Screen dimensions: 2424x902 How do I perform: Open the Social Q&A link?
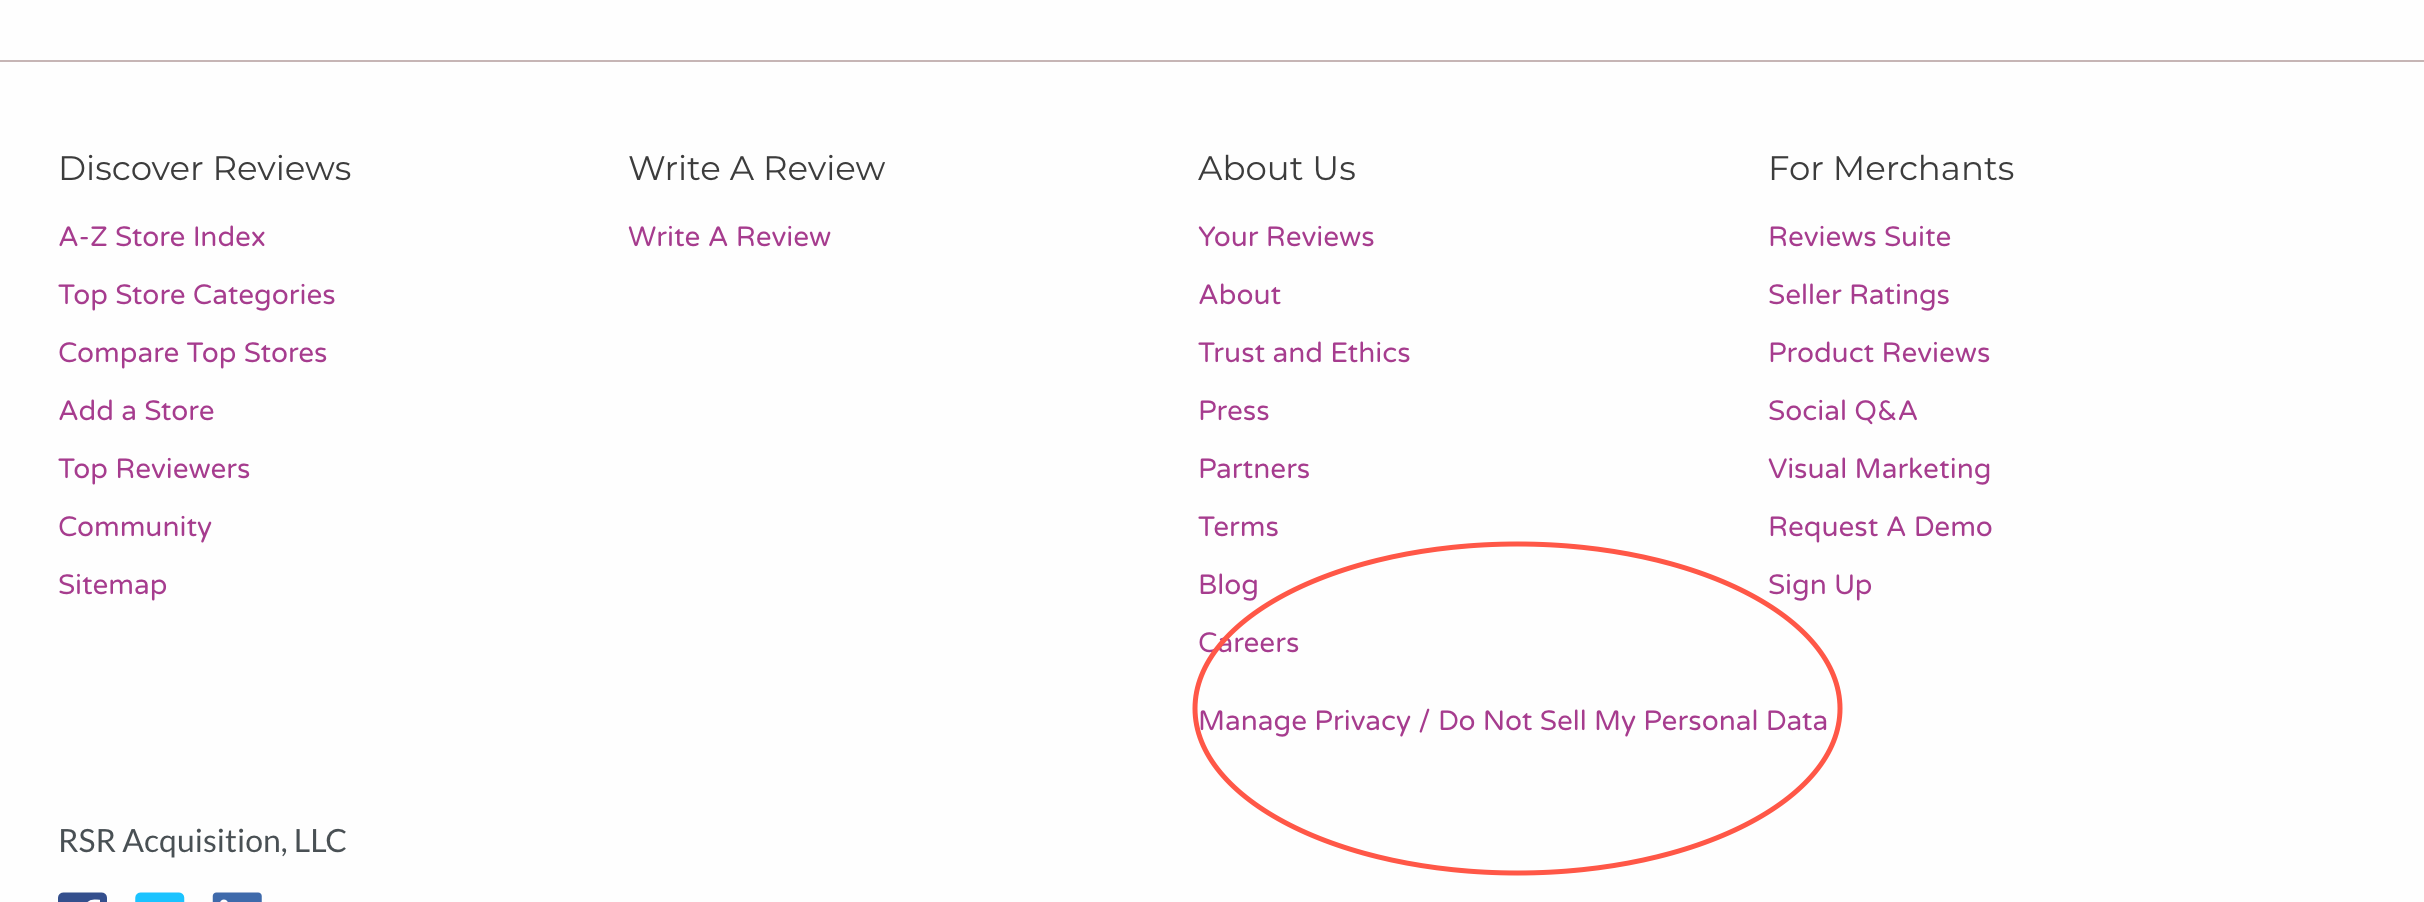coord(1843,411)
